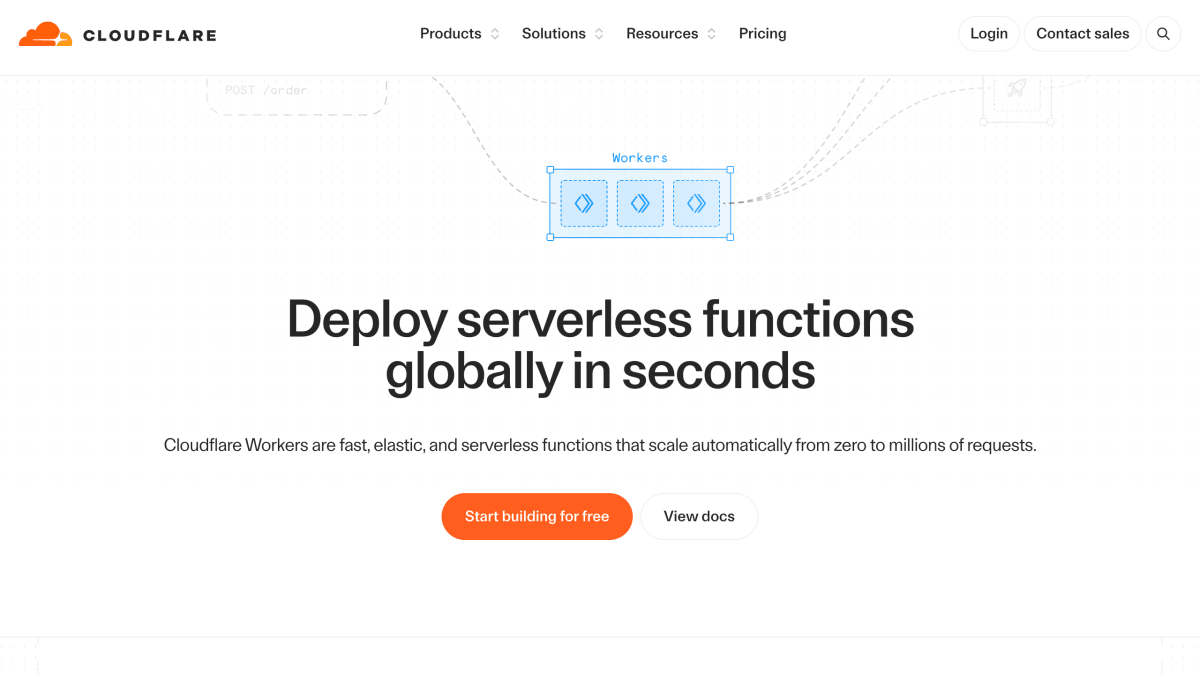Click the Cloudflare cloud logo
This screenshot has height=675, width=1200.
[x=45, y=34]
